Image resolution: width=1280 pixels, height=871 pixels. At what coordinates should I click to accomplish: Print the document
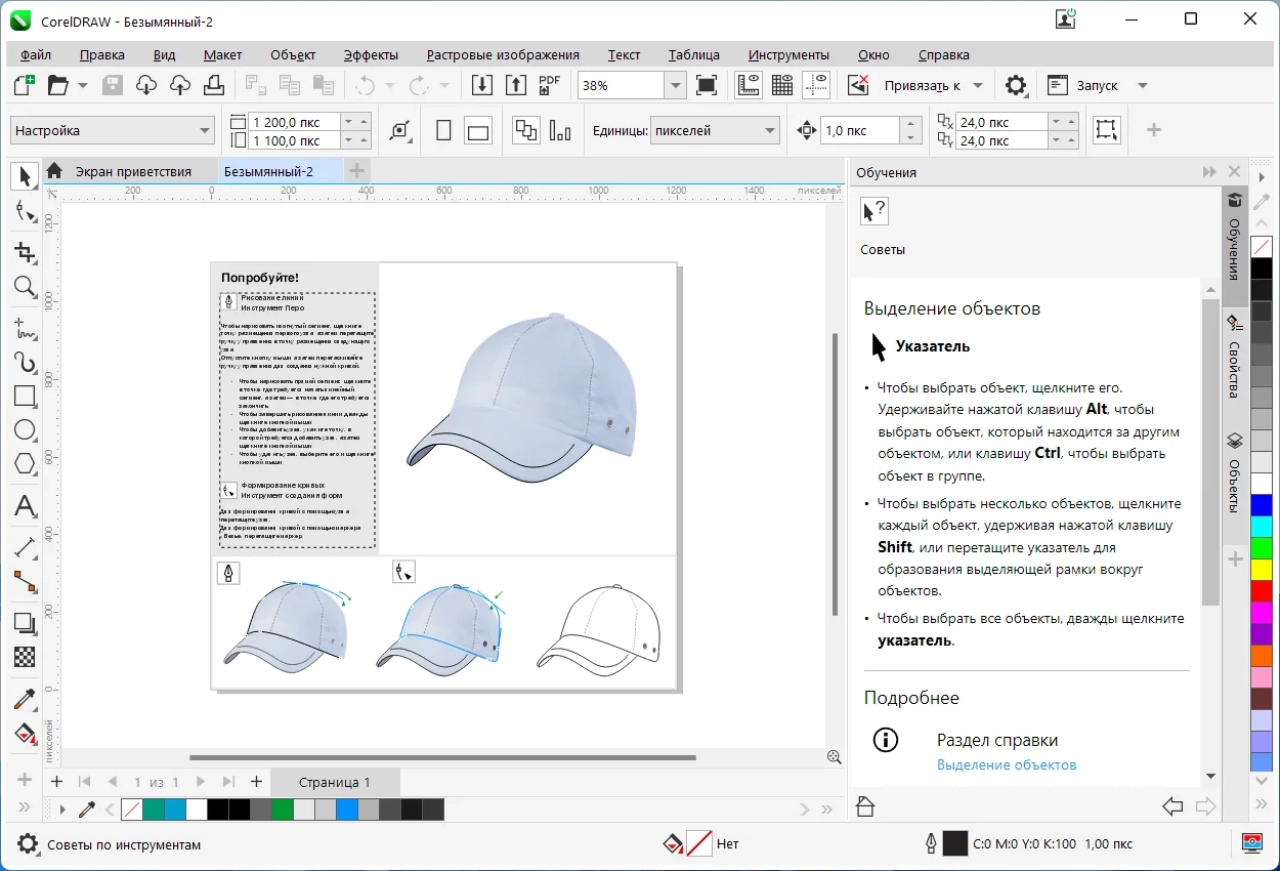tap(213, 86)
